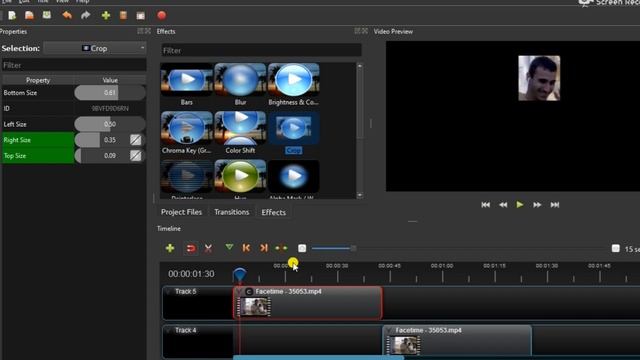Click the Effects list vertical scrollbar
640x360 pixels.
(x=360, y=130)
